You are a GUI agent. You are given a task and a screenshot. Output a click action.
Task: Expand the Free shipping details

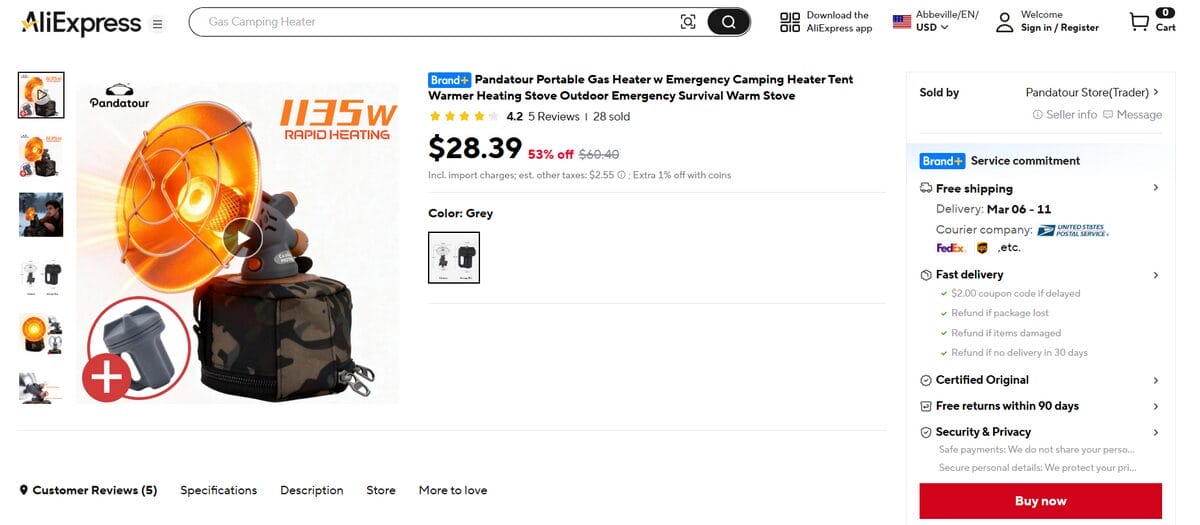[1155, 188]
